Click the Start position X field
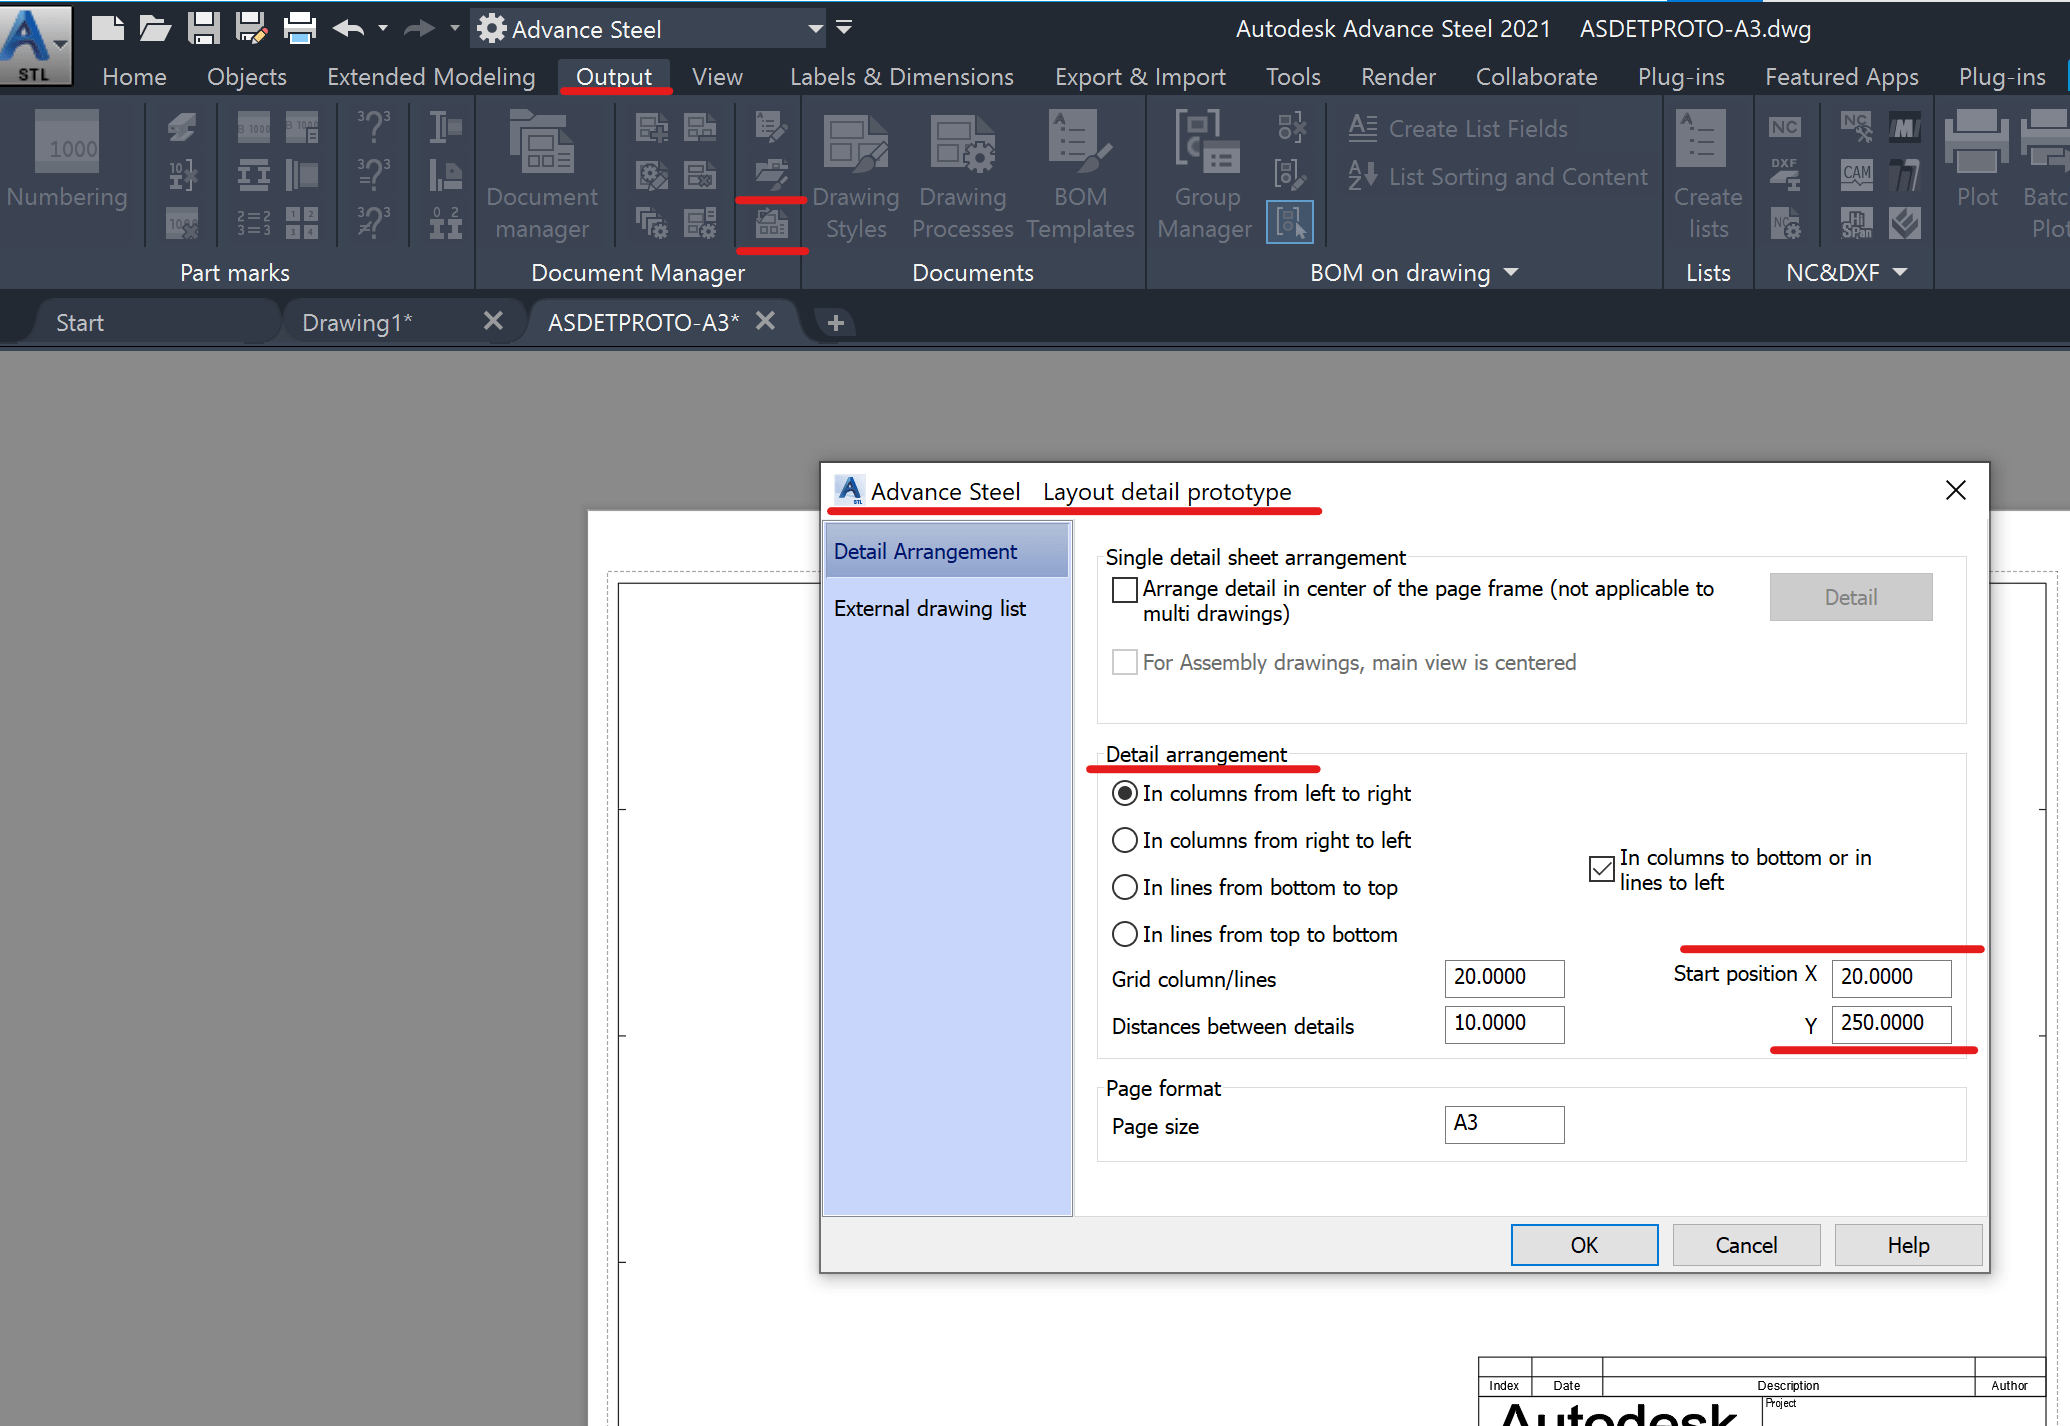Viewport: 2070px width, 1426px height. (1890, 977)
